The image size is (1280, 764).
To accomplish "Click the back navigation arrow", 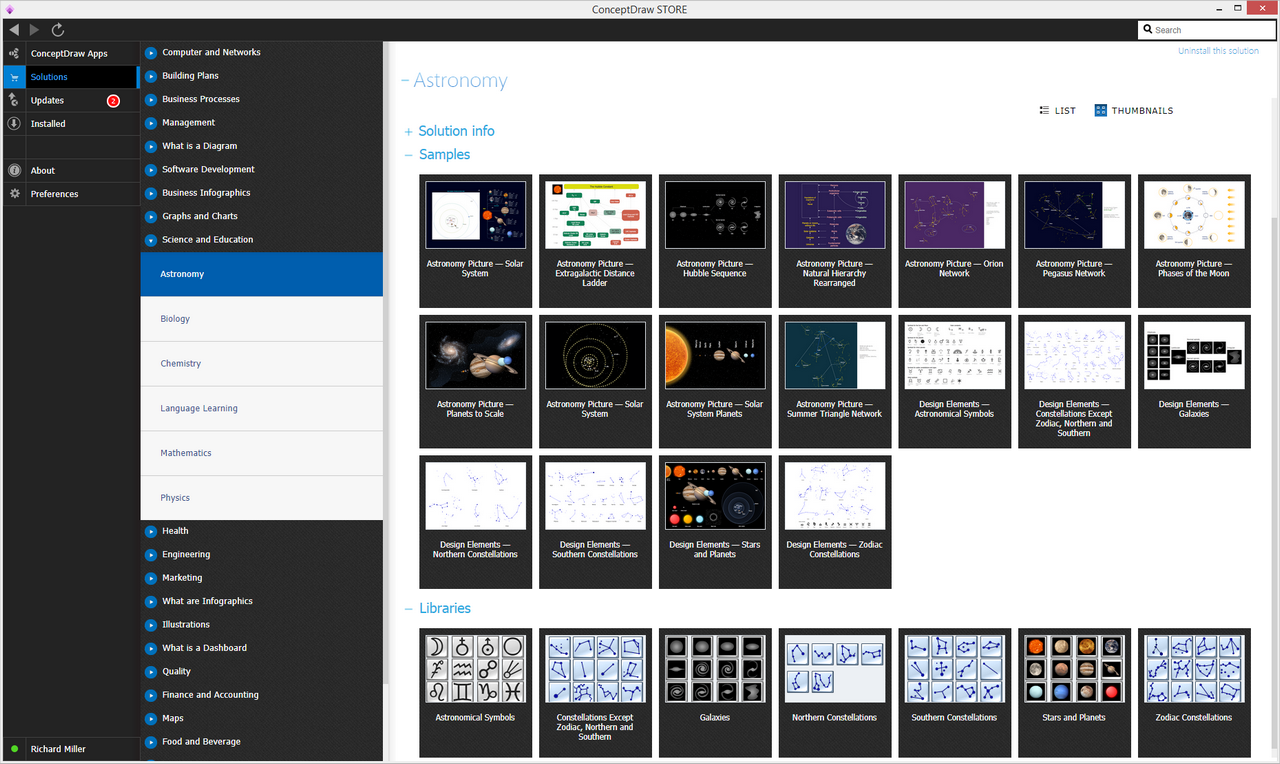I will coord(14,30).
